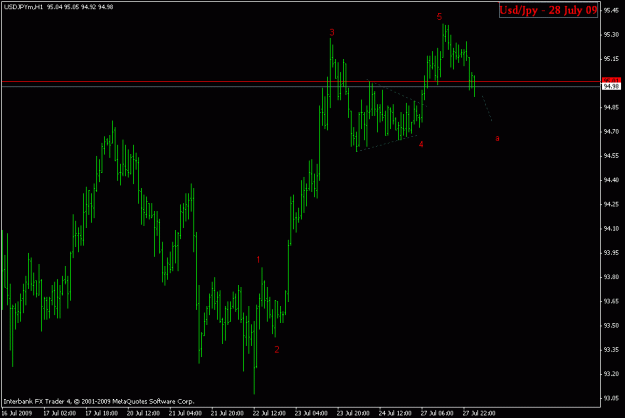Click the red horizontal line on the chart
Viewport: 625px width, 418px height.
(301, 81)
